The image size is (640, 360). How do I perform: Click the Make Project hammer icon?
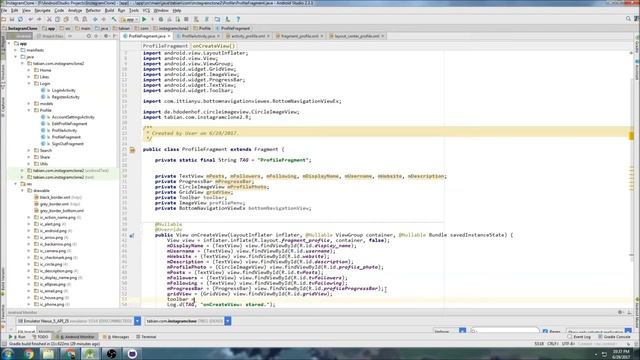(x=114, y=19)
